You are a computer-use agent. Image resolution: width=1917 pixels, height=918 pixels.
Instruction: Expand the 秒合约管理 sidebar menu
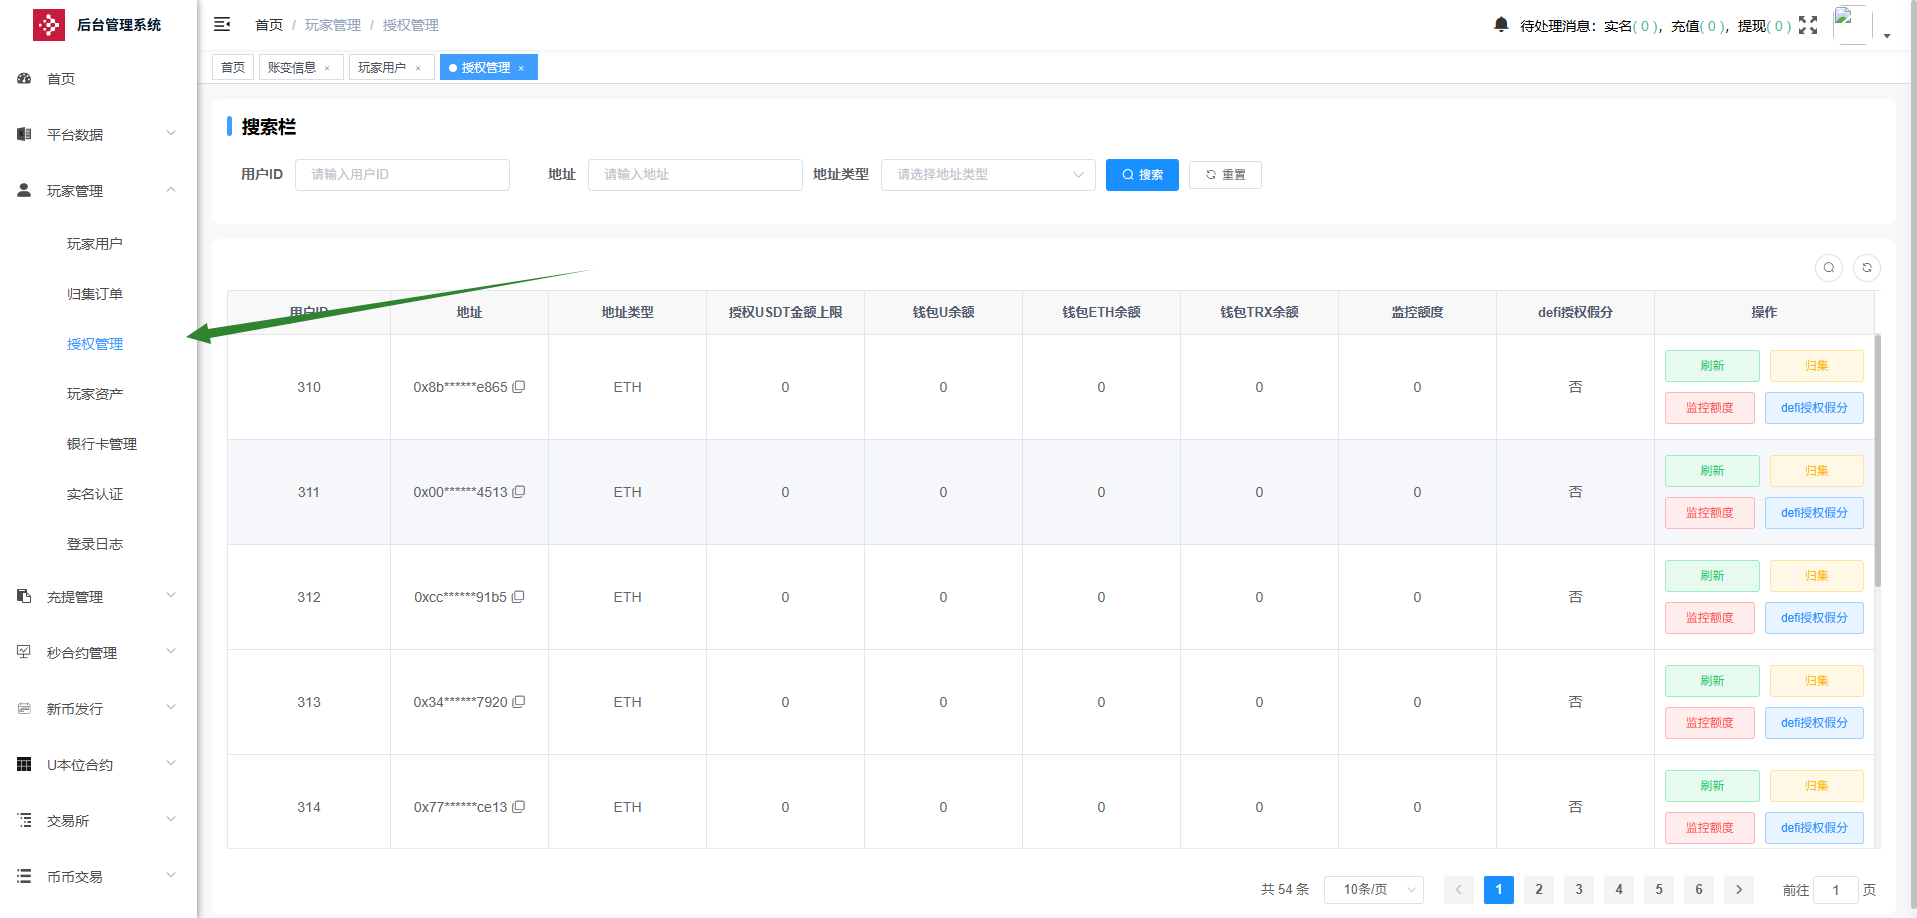(x=98, y=652)
